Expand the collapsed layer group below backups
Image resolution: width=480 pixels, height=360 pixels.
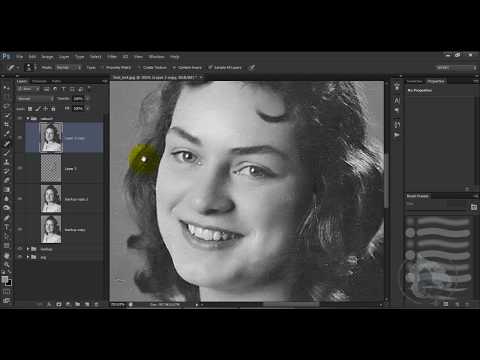pos(28,257)
